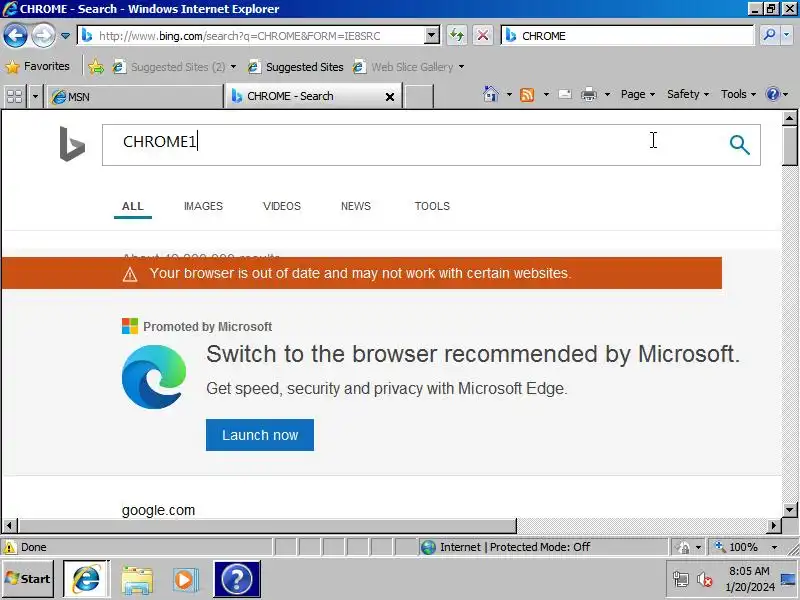The height and width of the screenshot is (600, 800).
Task: Expand the zoom level dropdown arrow
Action: (774, 547)
